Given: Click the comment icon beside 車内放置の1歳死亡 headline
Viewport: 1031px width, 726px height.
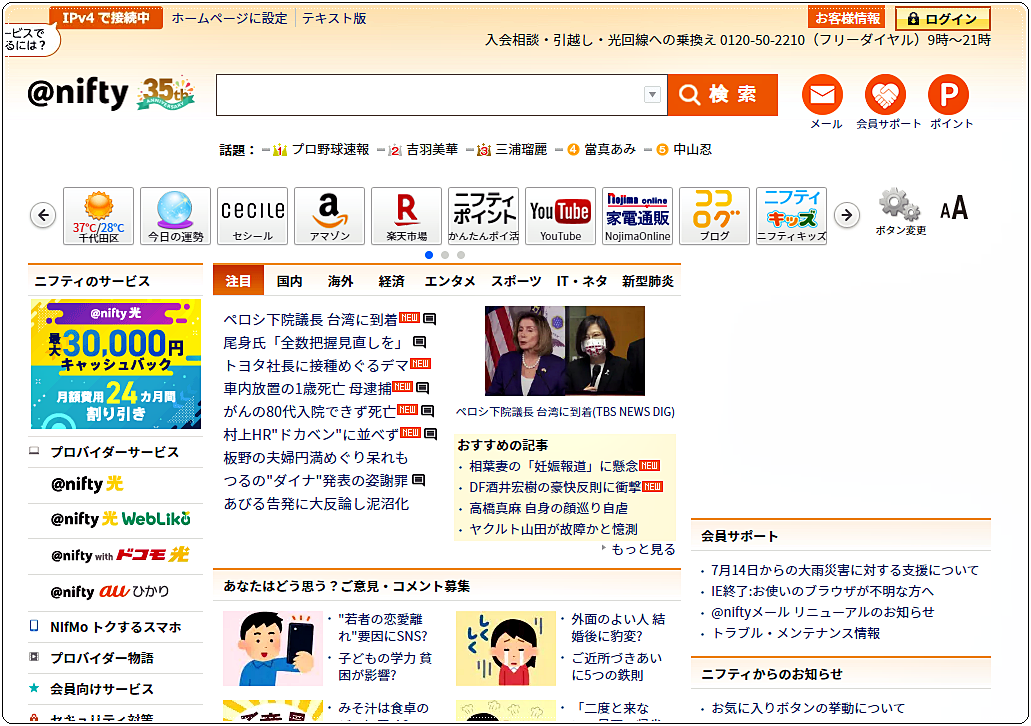Looking at the screenshot, I should (x=423, y=388).
